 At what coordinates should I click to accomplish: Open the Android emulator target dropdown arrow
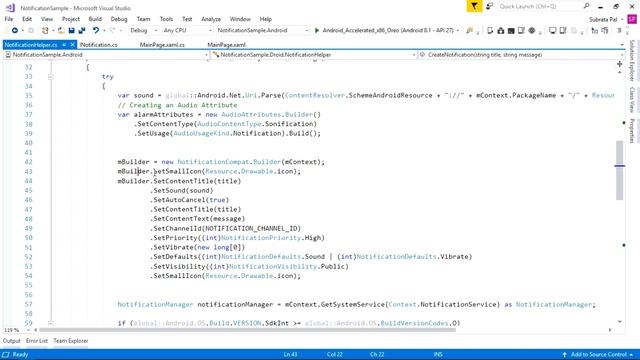458,31
